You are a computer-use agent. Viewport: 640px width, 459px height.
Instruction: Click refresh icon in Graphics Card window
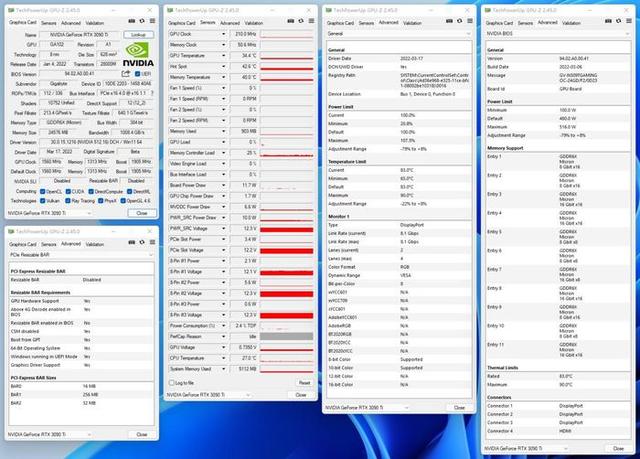tap(142, 21)
